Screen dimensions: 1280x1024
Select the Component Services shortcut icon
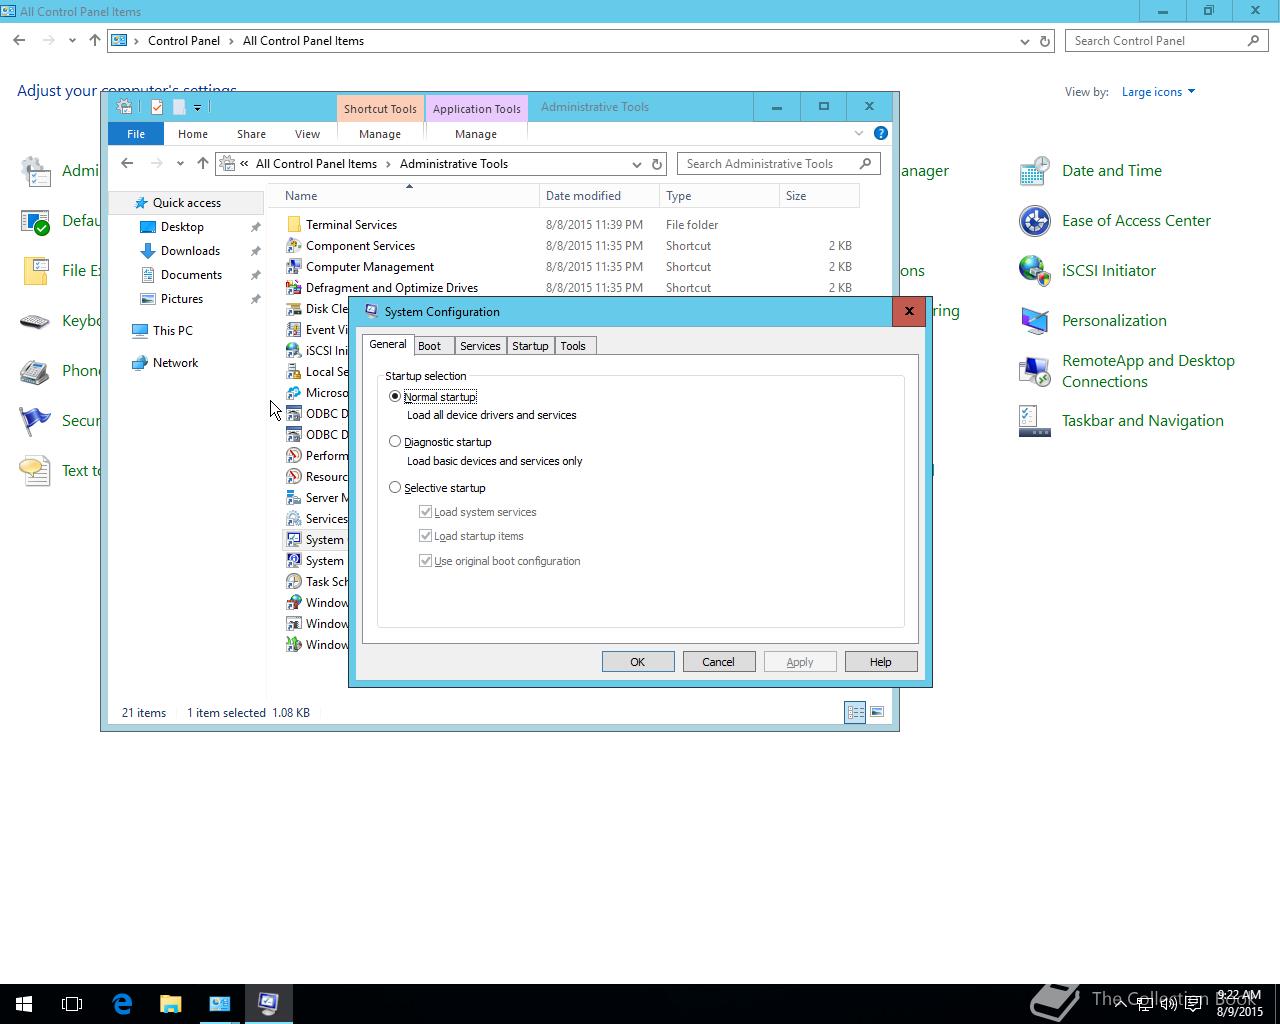coord(294,246)
